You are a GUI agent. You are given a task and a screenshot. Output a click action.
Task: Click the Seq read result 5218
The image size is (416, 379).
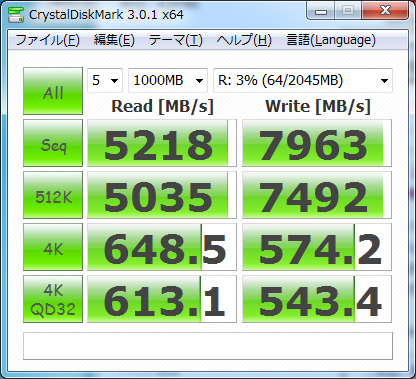tap(162, 143)
